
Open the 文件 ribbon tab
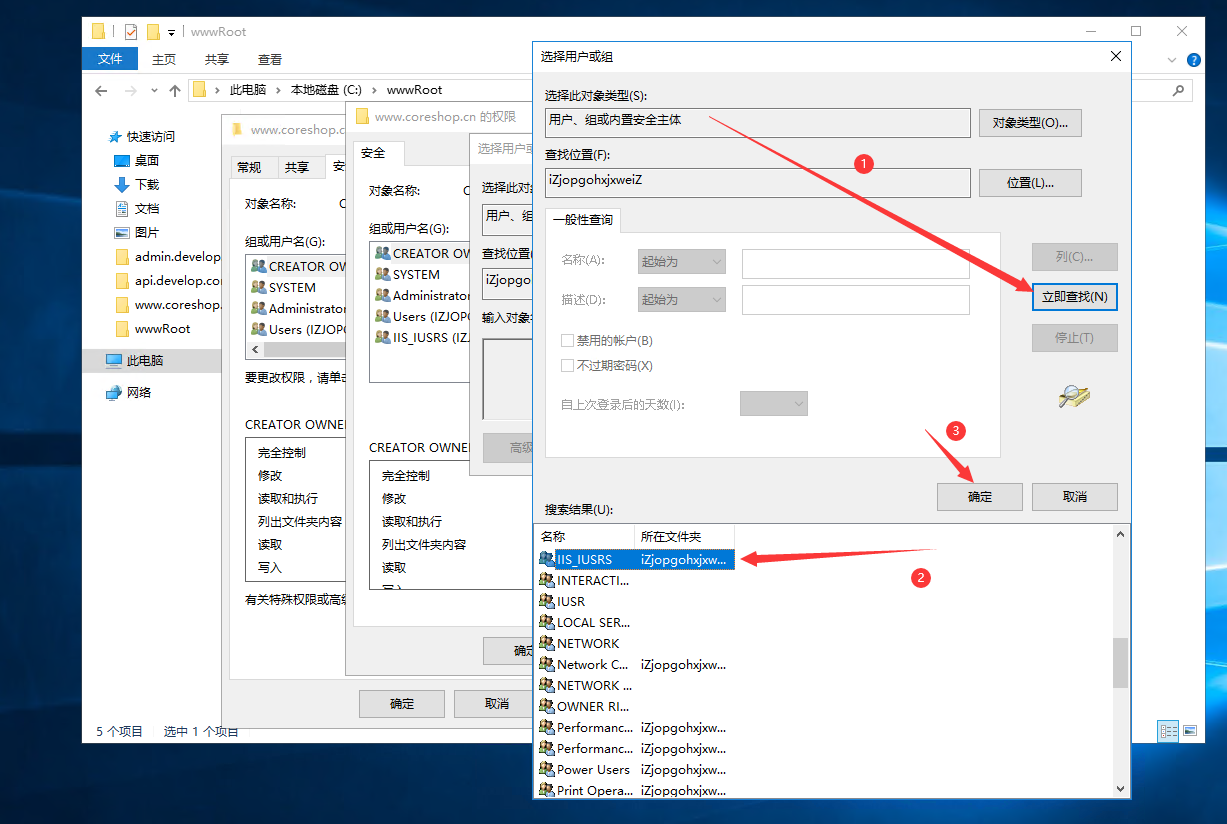pyautogui.click(x=110, y=59)
